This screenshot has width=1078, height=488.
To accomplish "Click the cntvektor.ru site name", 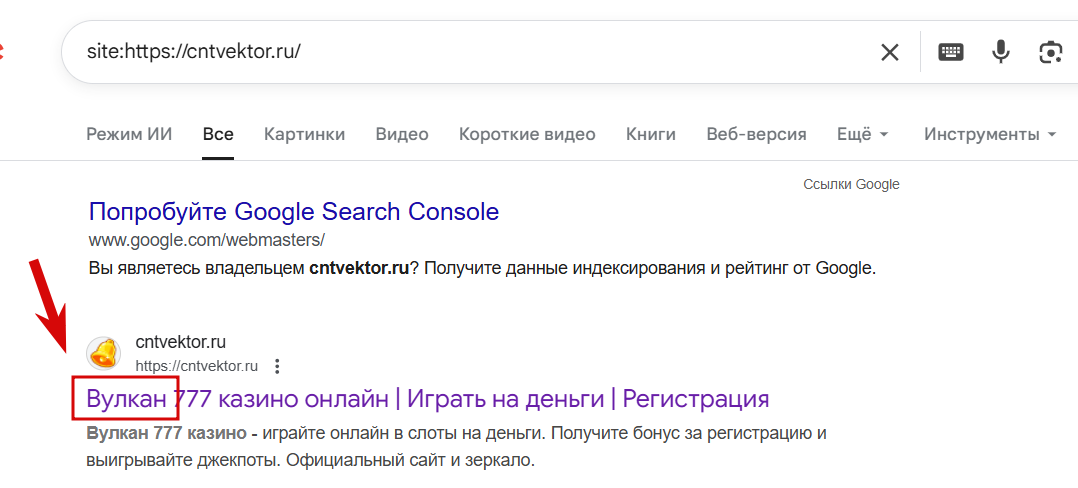I will 181,343.
